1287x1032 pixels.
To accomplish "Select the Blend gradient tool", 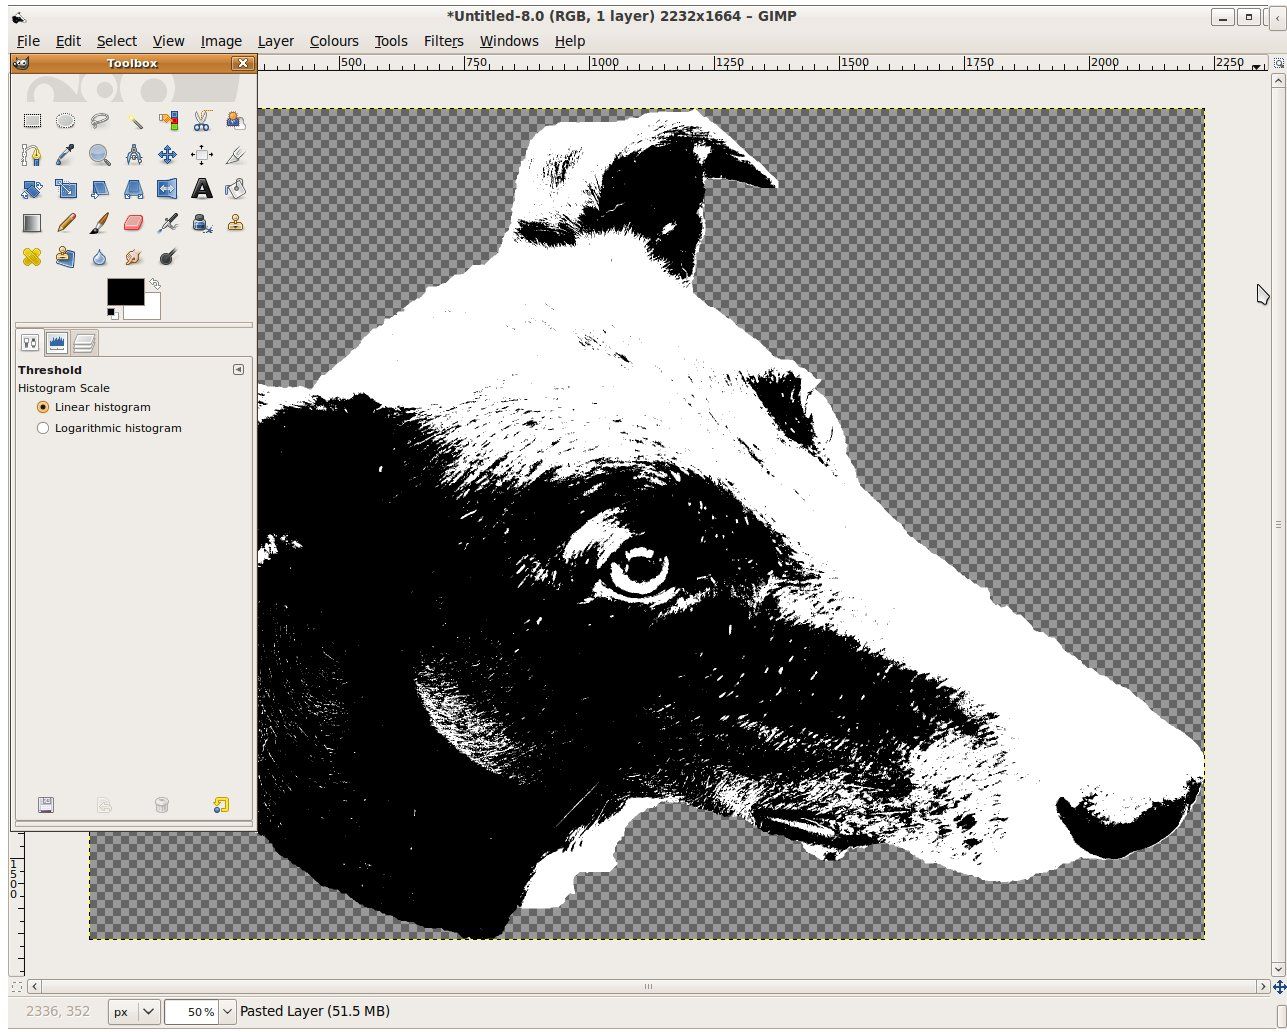I will [32, 223].
